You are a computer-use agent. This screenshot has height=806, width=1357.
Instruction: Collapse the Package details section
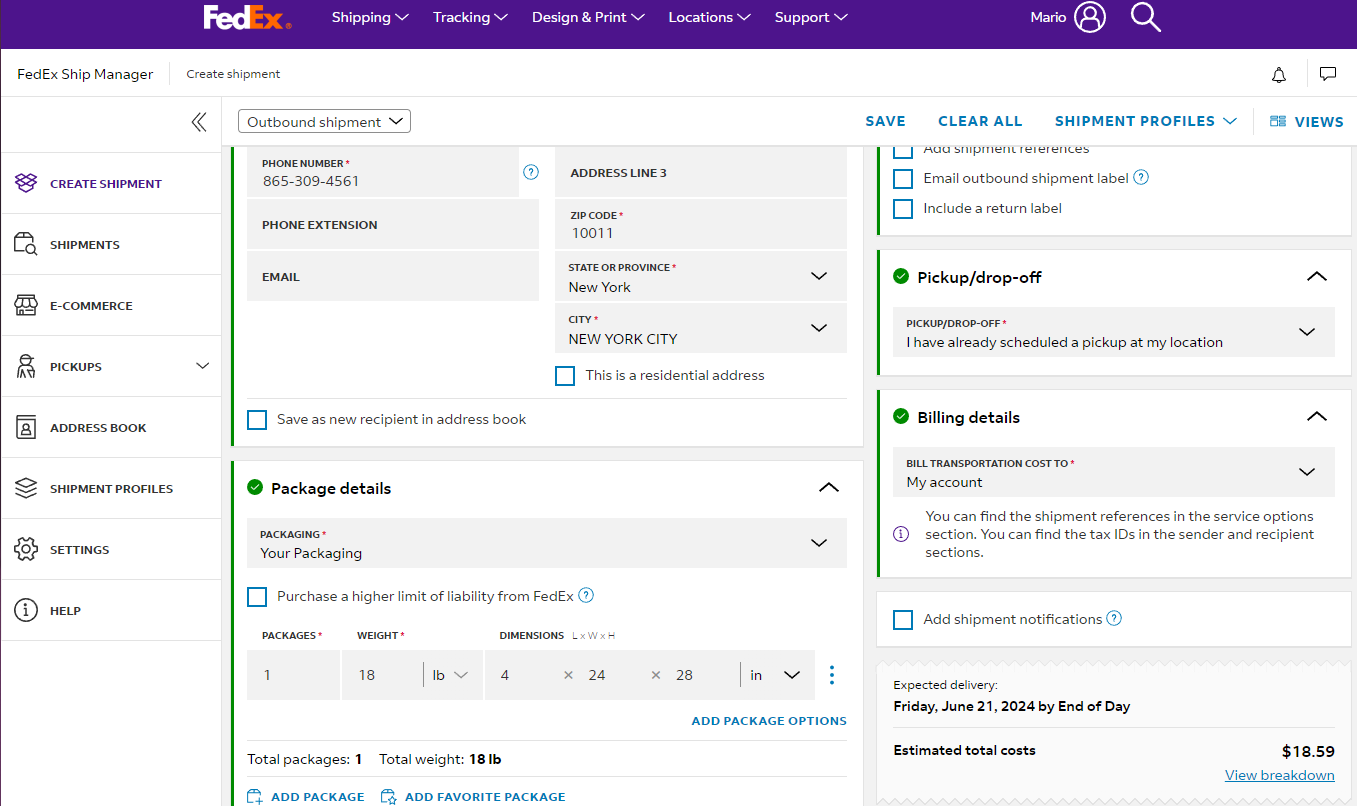828,488
